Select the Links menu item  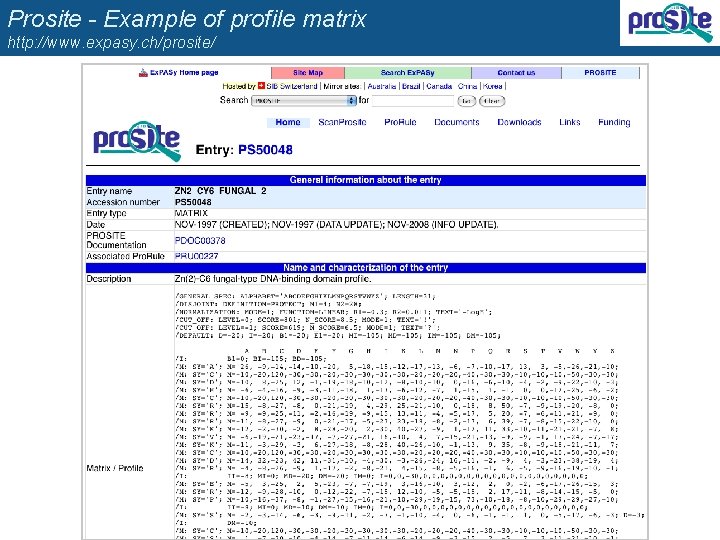point(570,122)
